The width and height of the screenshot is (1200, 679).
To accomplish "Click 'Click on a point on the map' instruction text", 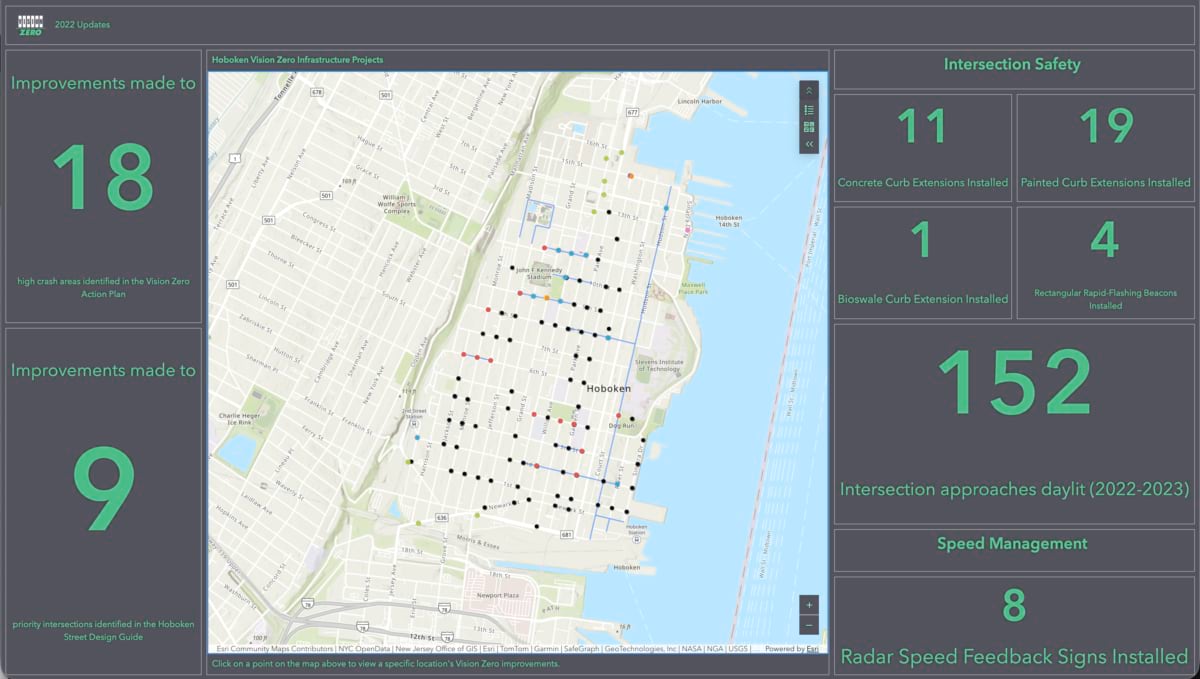I will click(385, 663).
